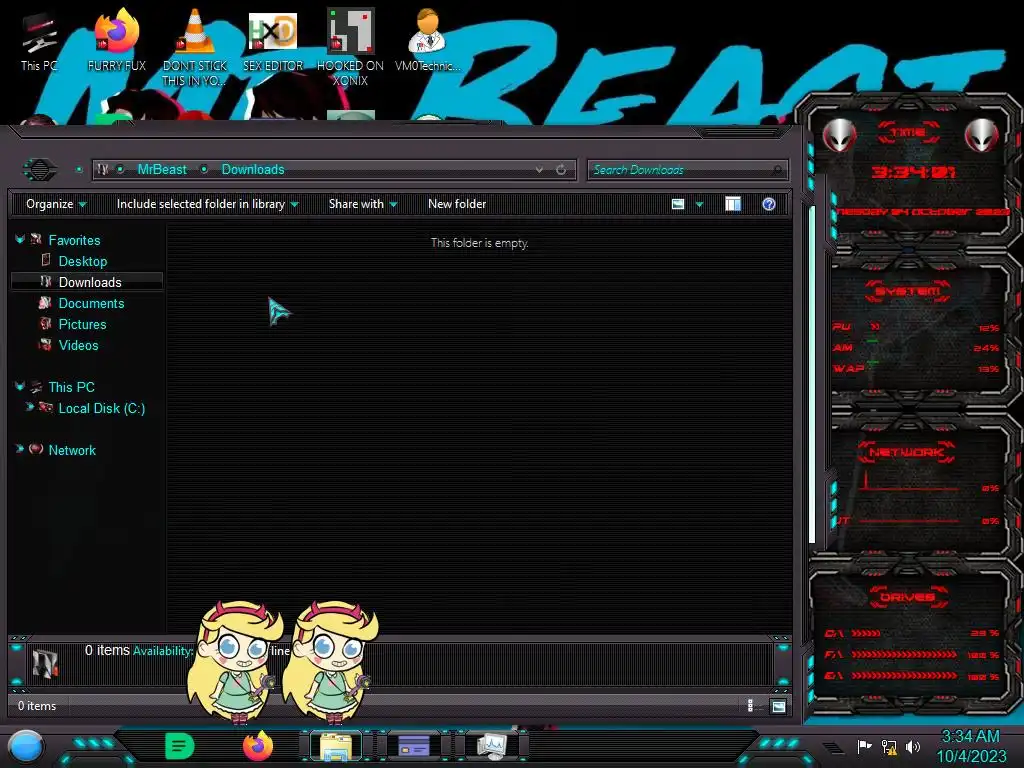Open the HOOKED ON XONIX desktop icon

point(350,47)
